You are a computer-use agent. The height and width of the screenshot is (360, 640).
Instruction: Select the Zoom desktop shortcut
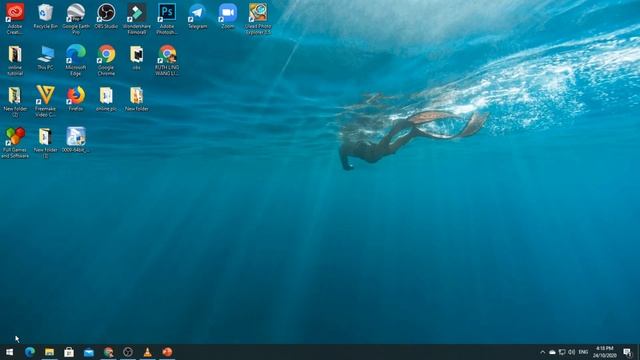pos(228,16)
